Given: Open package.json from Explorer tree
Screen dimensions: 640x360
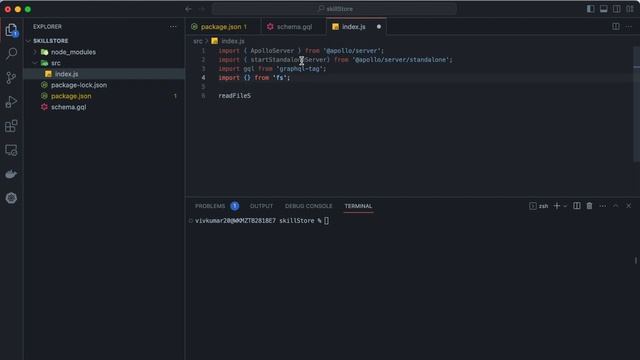Looking at the screenshot, I should click(71, 96).
